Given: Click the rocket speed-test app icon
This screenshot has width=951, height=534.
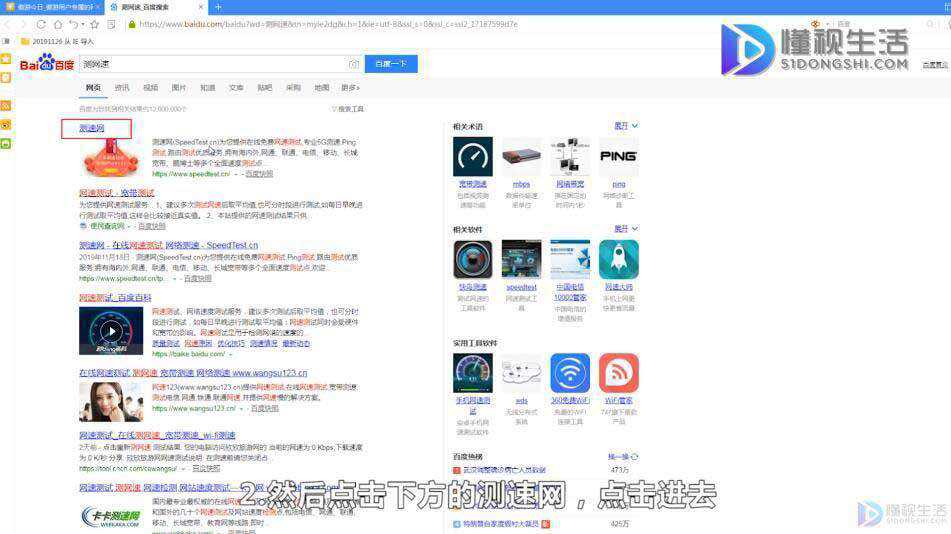Looking at the screenshot, I should pyautogui.click(x=618, y=260).
